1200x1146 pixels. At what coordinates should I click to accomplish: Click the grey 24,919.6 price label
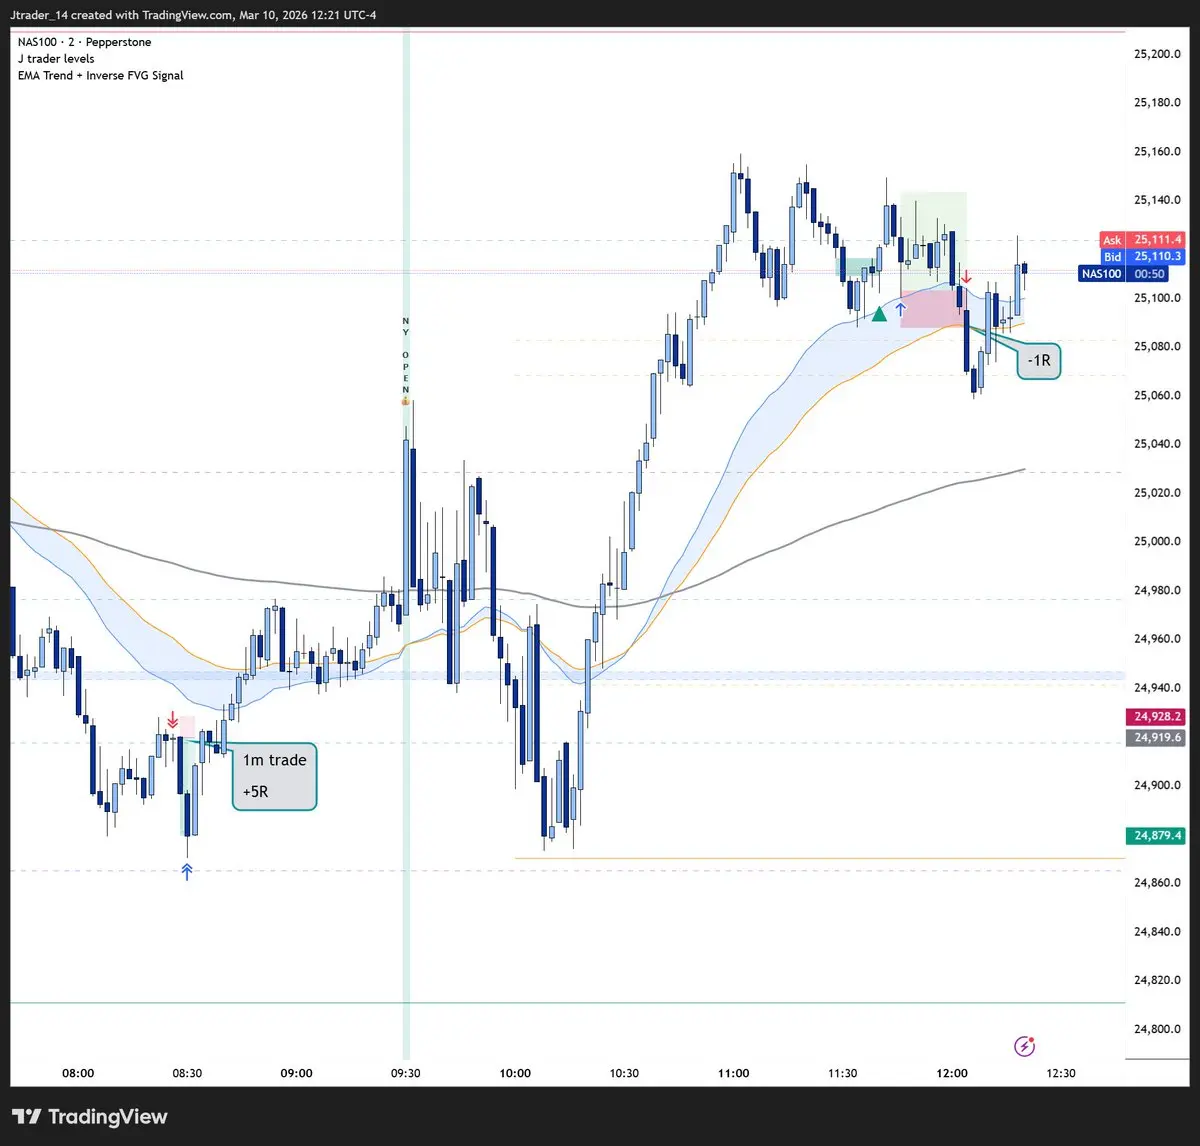[x=1157, y=737]
